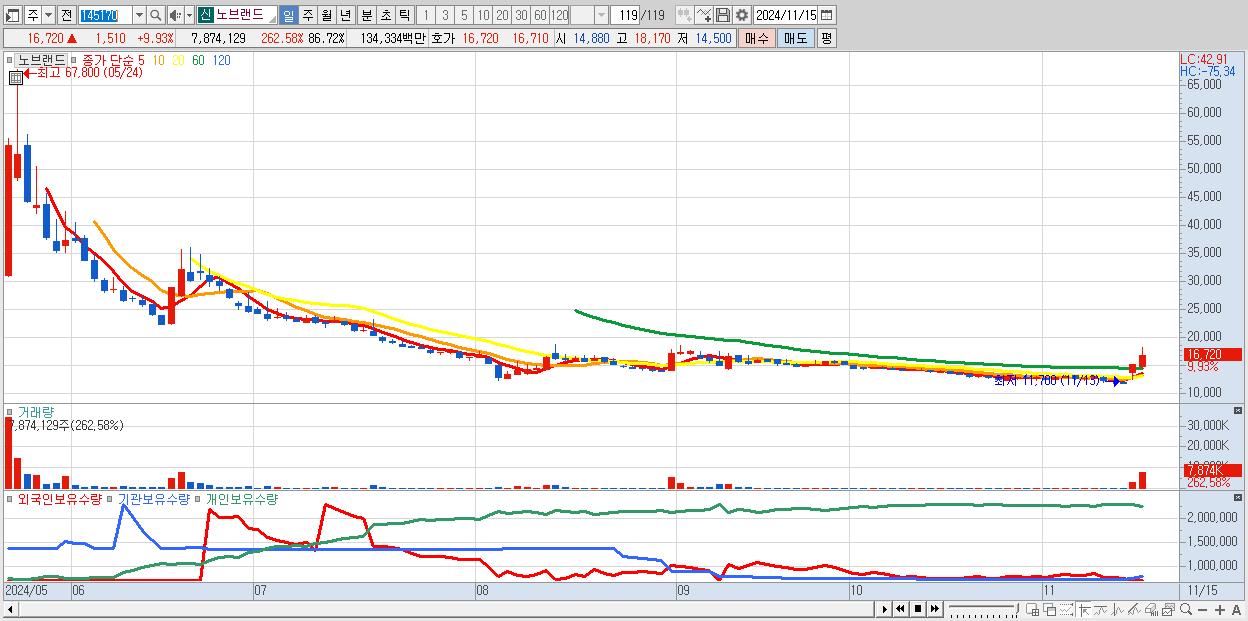Select the 월 (monthly) period toggle
This screenshot has height=621, width=1248.
click(326, 15)
